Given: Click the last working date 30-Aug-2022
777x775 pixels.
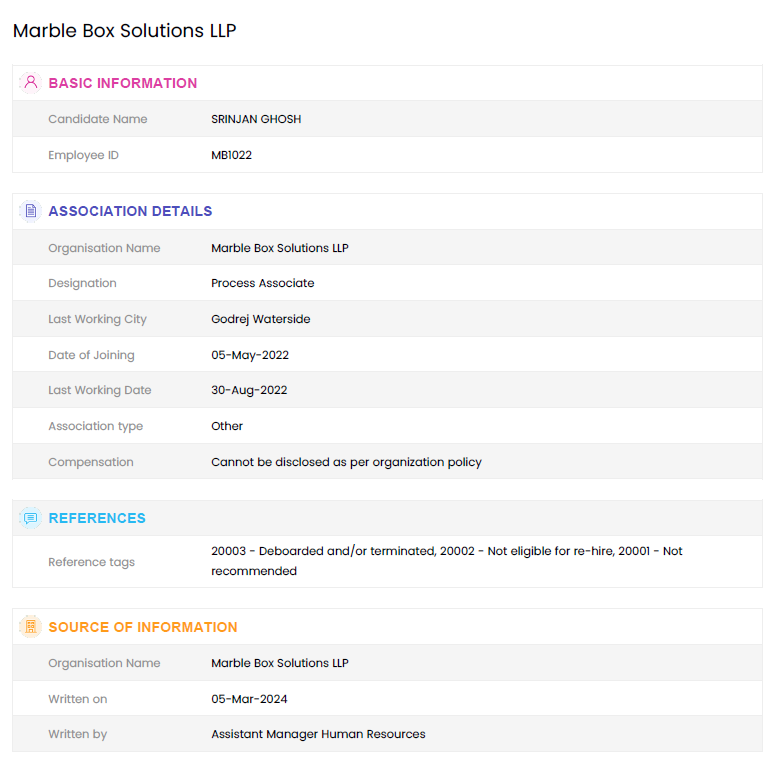Looking at the screenshot, I should tap(249, 390).
